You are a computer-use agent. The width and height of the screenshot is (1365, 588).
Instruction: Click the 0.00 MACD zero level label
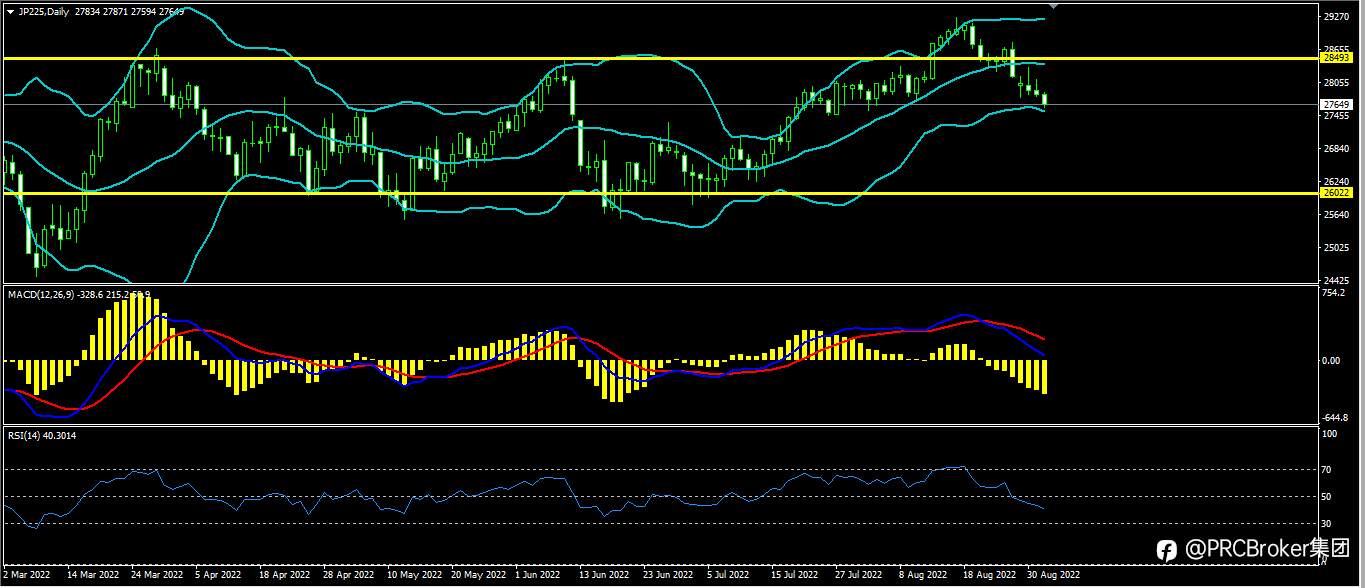(x=1332, y=360)
